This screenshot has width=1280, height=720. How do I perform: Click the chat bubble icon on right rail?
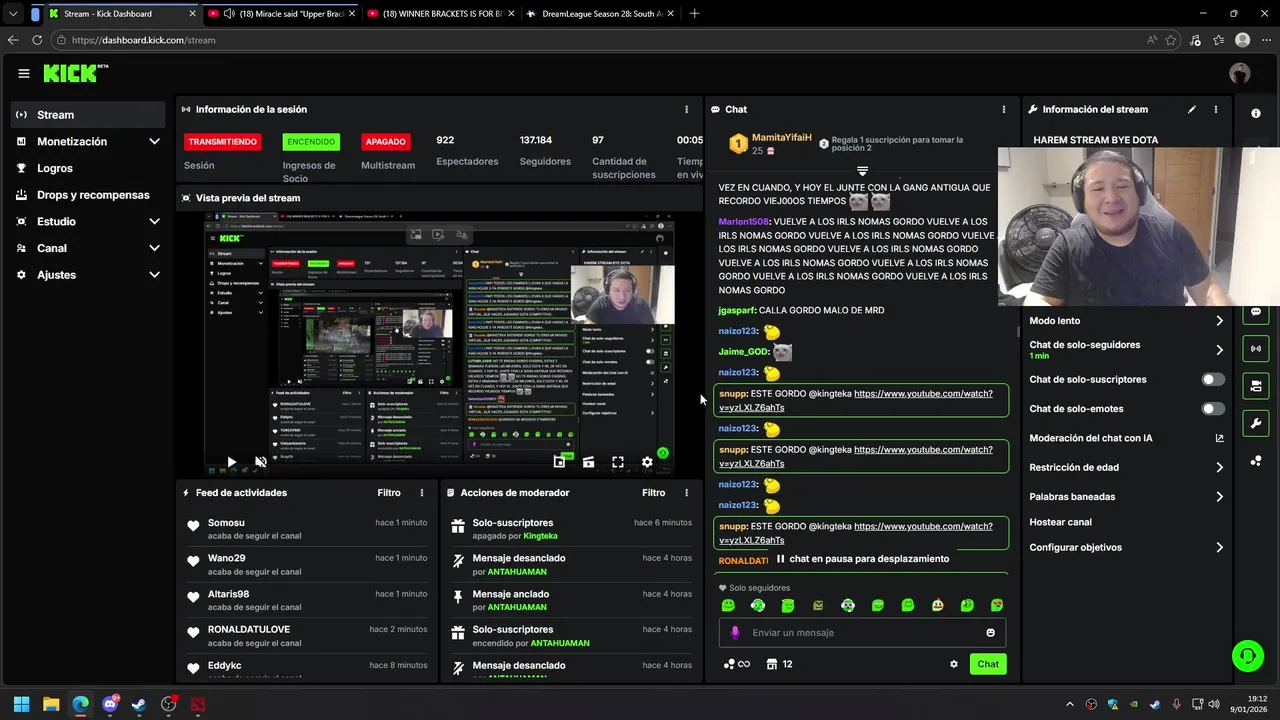pyautogui.click(x=1256, y=312)
